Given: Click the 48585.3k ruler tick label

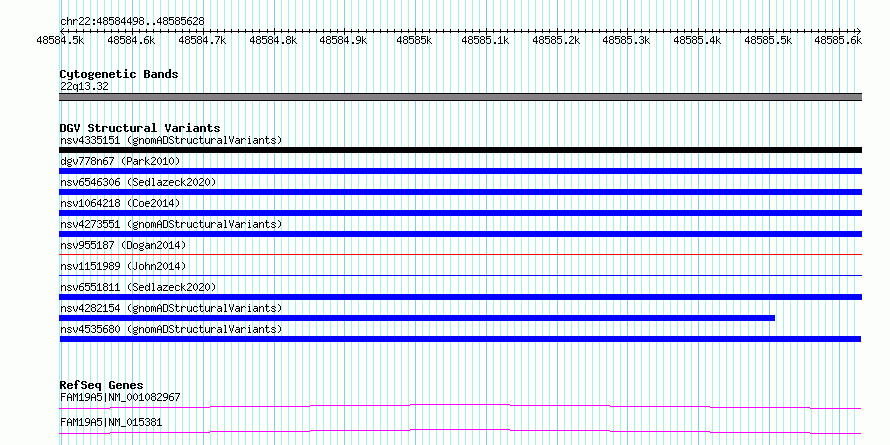Looking at the screenshot, I should pyautogui.click(x=627, y=40).
